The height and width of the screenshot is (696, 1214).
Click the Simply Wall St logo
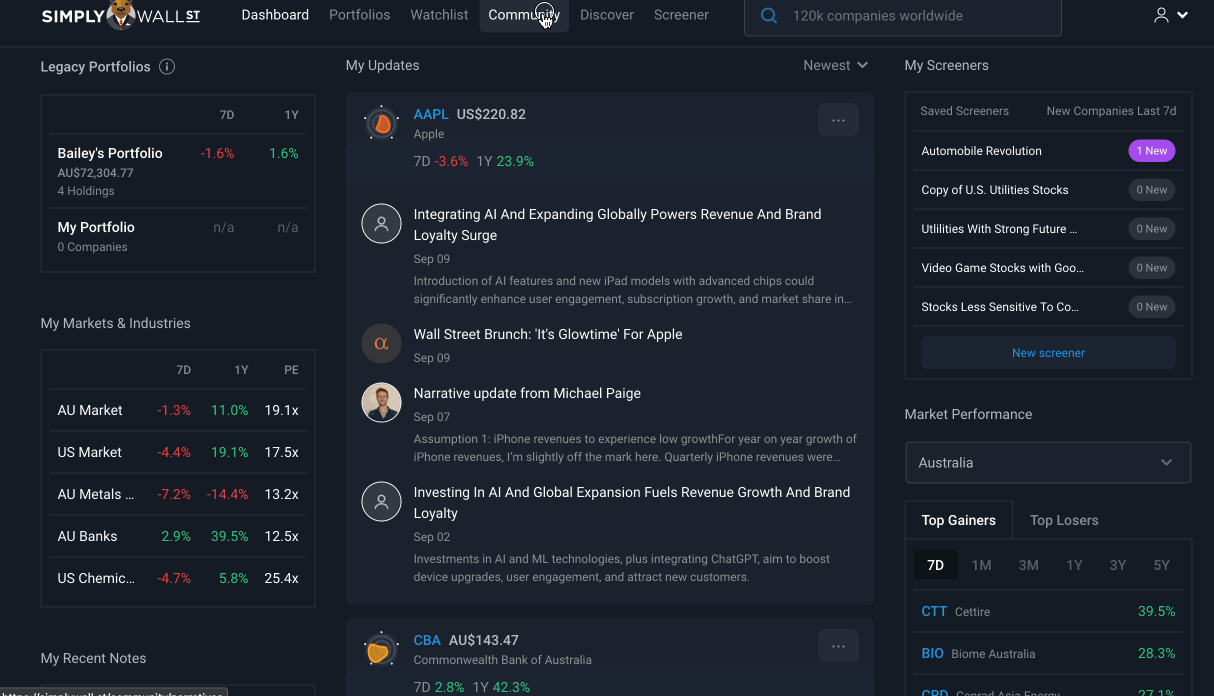click(121, 15)
